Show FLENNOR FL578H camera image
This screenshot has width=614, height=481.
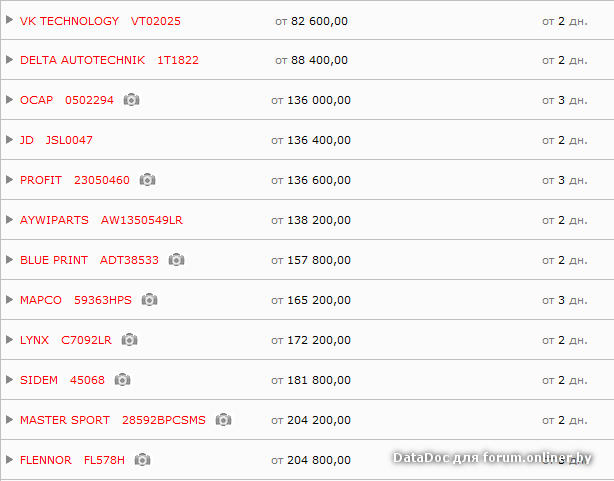[143, 460]
